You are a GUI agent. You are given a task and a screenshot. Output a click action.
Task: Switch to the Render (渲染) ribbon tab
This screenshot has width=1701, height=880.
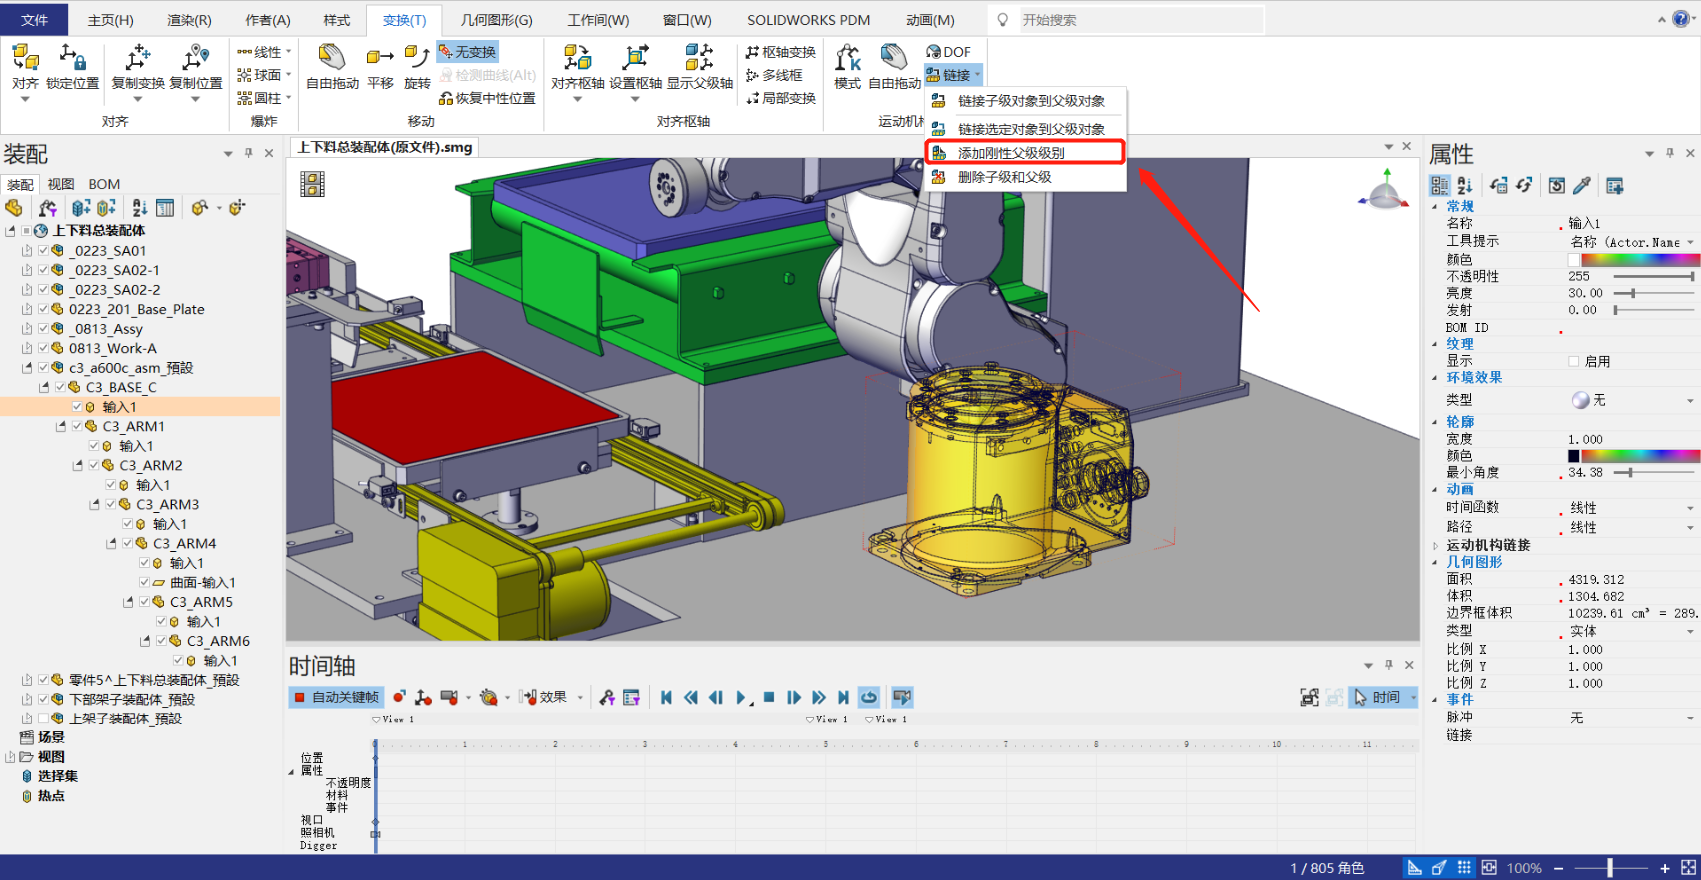tap(189, 20)
